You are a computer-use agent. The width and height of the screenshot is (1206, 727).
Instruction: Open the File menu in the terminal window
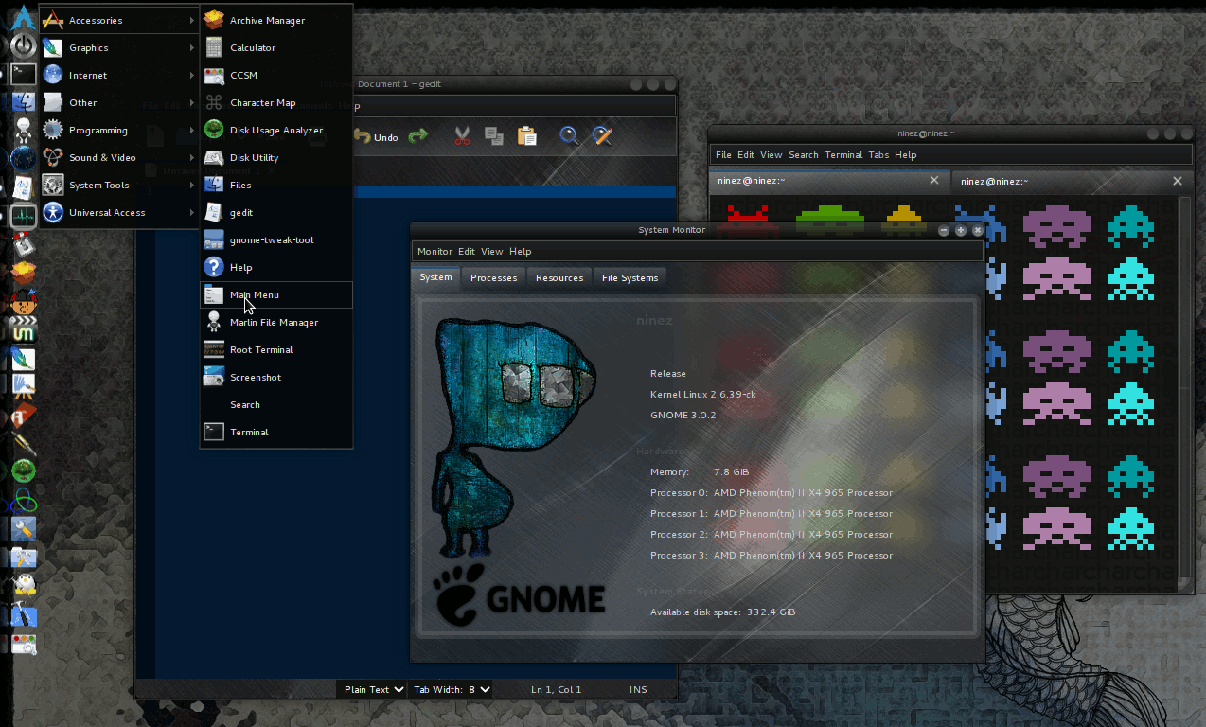724,155
